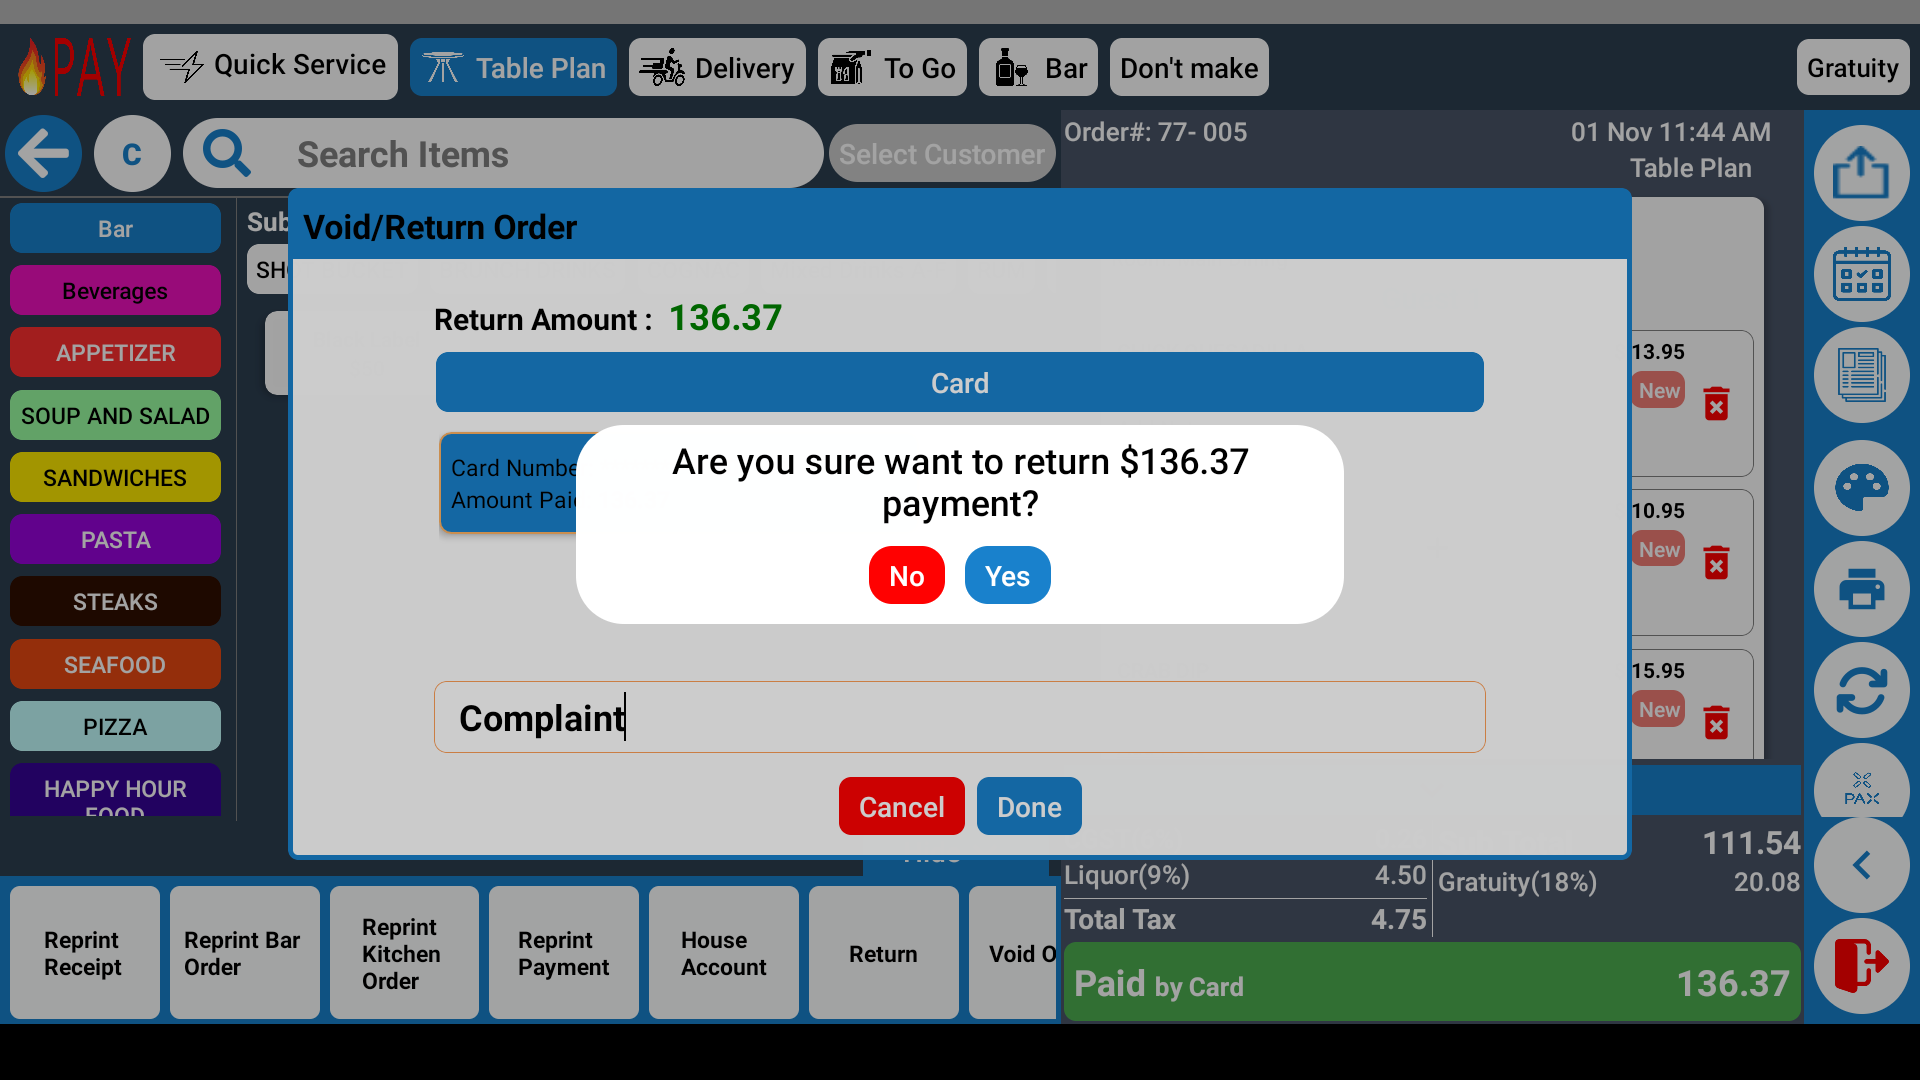Select the Card payment bar
The height and width of the screenshot is (1080, 1920).
click(959, 383)
